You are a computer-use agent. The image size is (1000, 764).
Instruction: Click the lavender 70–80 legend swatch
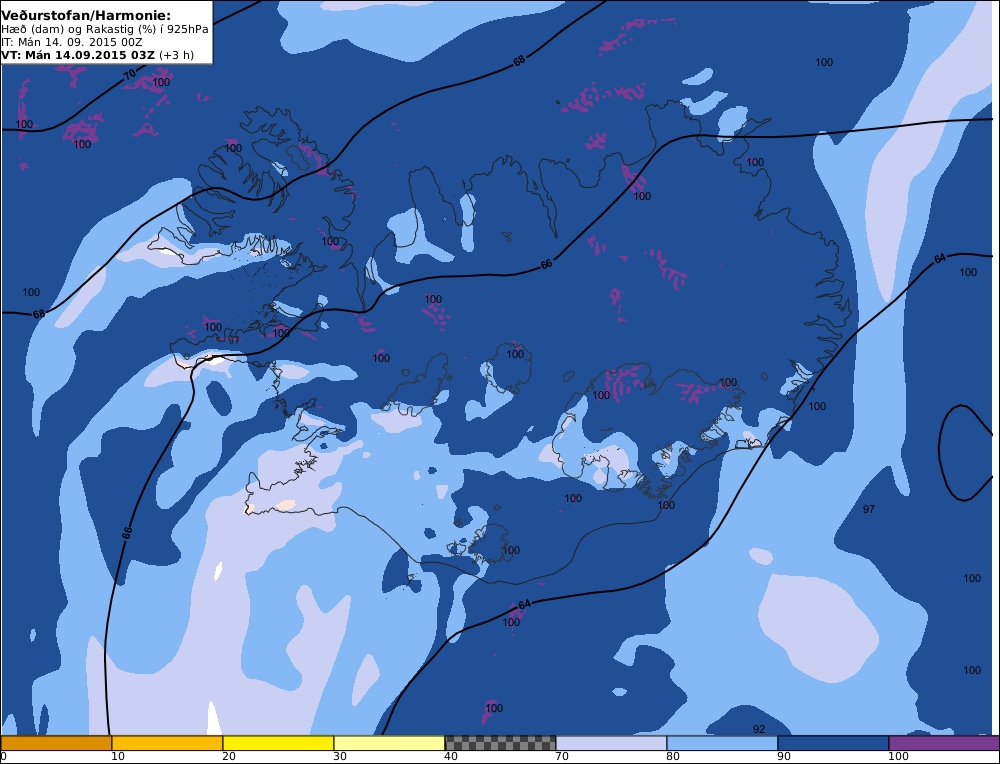pyautogui.click(x=611, y=743)
